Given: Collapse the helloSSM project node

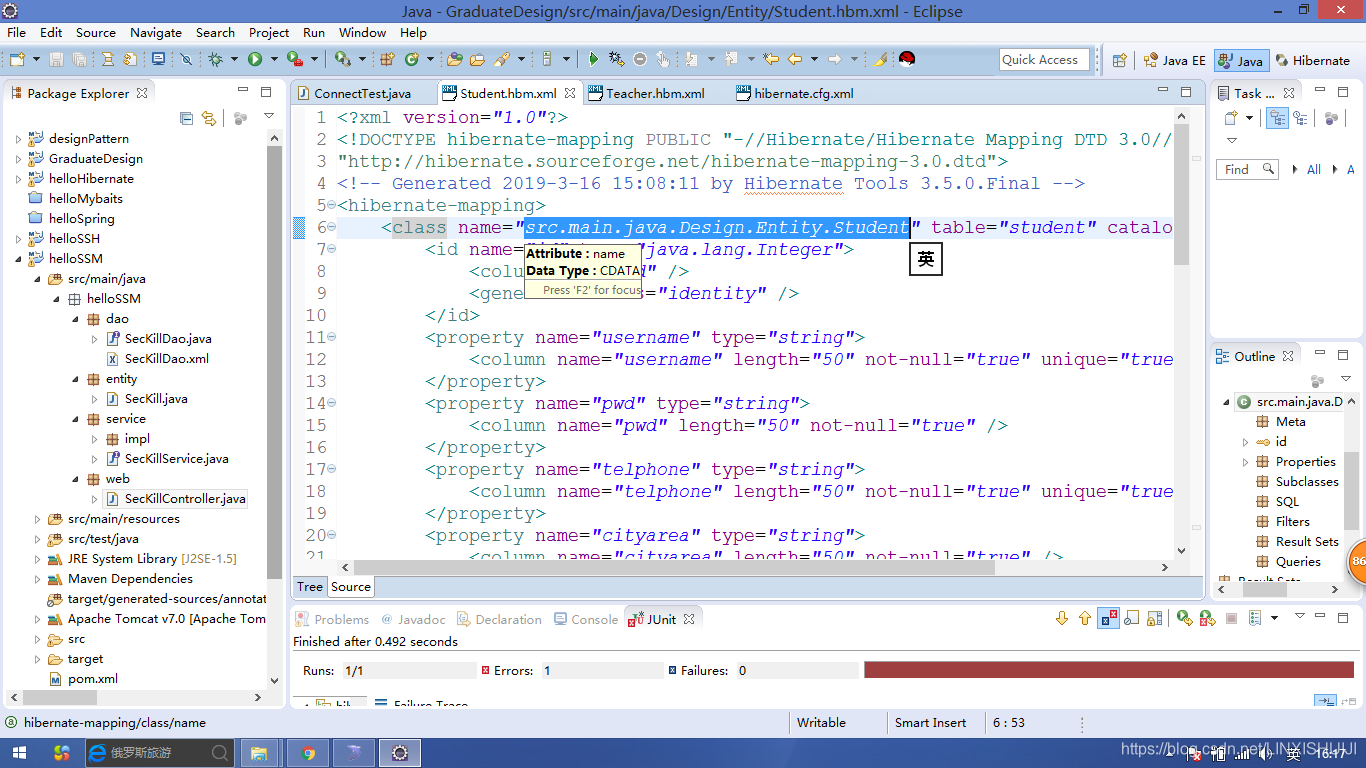Looking at the screenshot, I should tap(19, 259).
